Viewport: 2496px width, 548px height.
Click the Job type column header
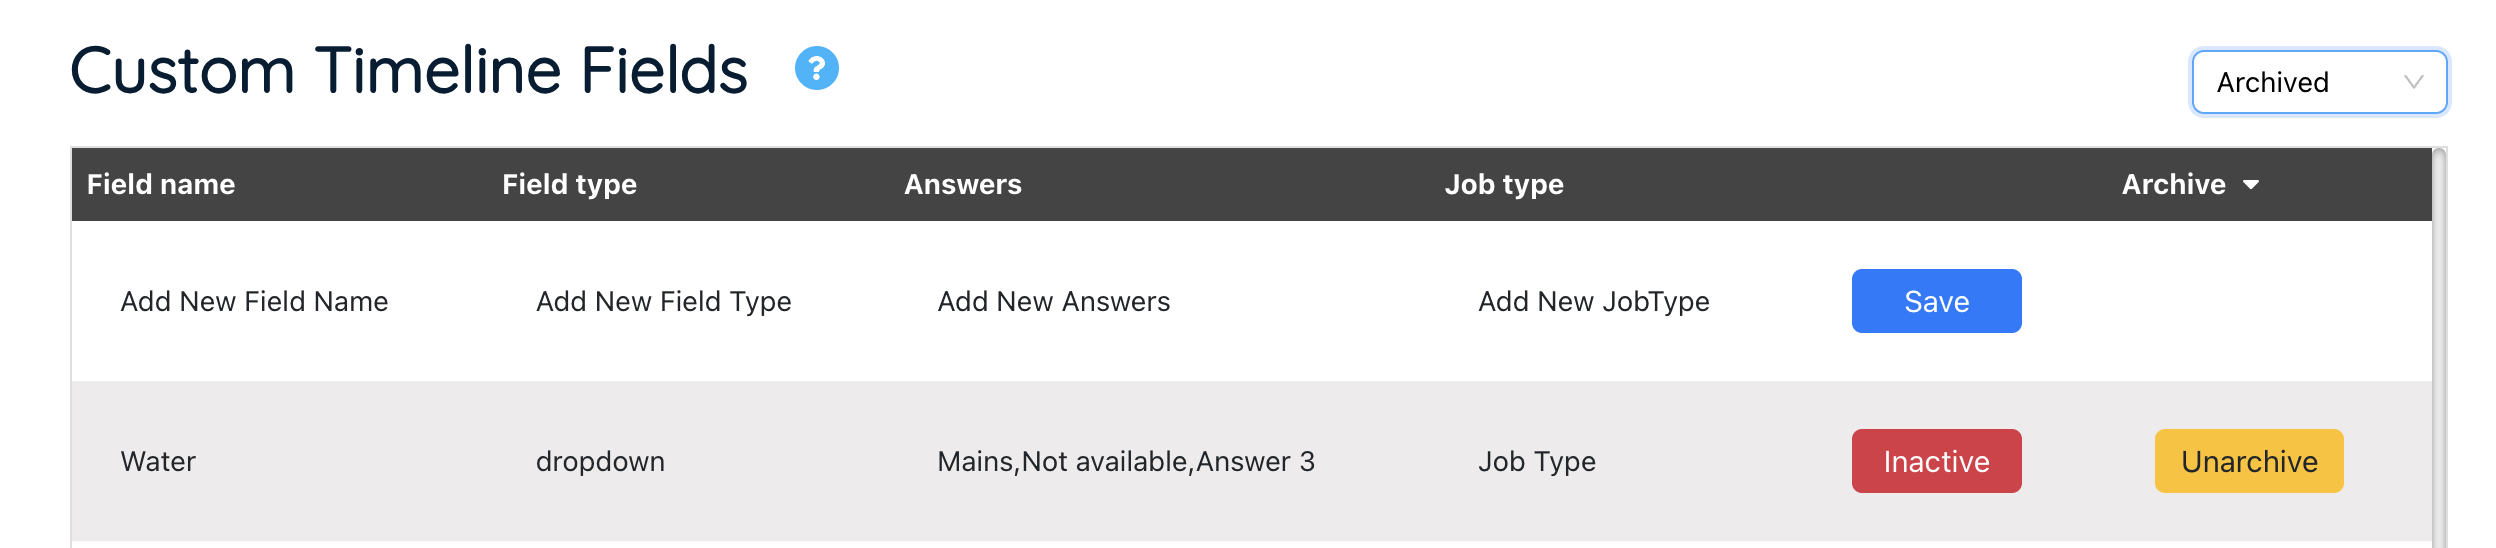(x=1503, y=185)
